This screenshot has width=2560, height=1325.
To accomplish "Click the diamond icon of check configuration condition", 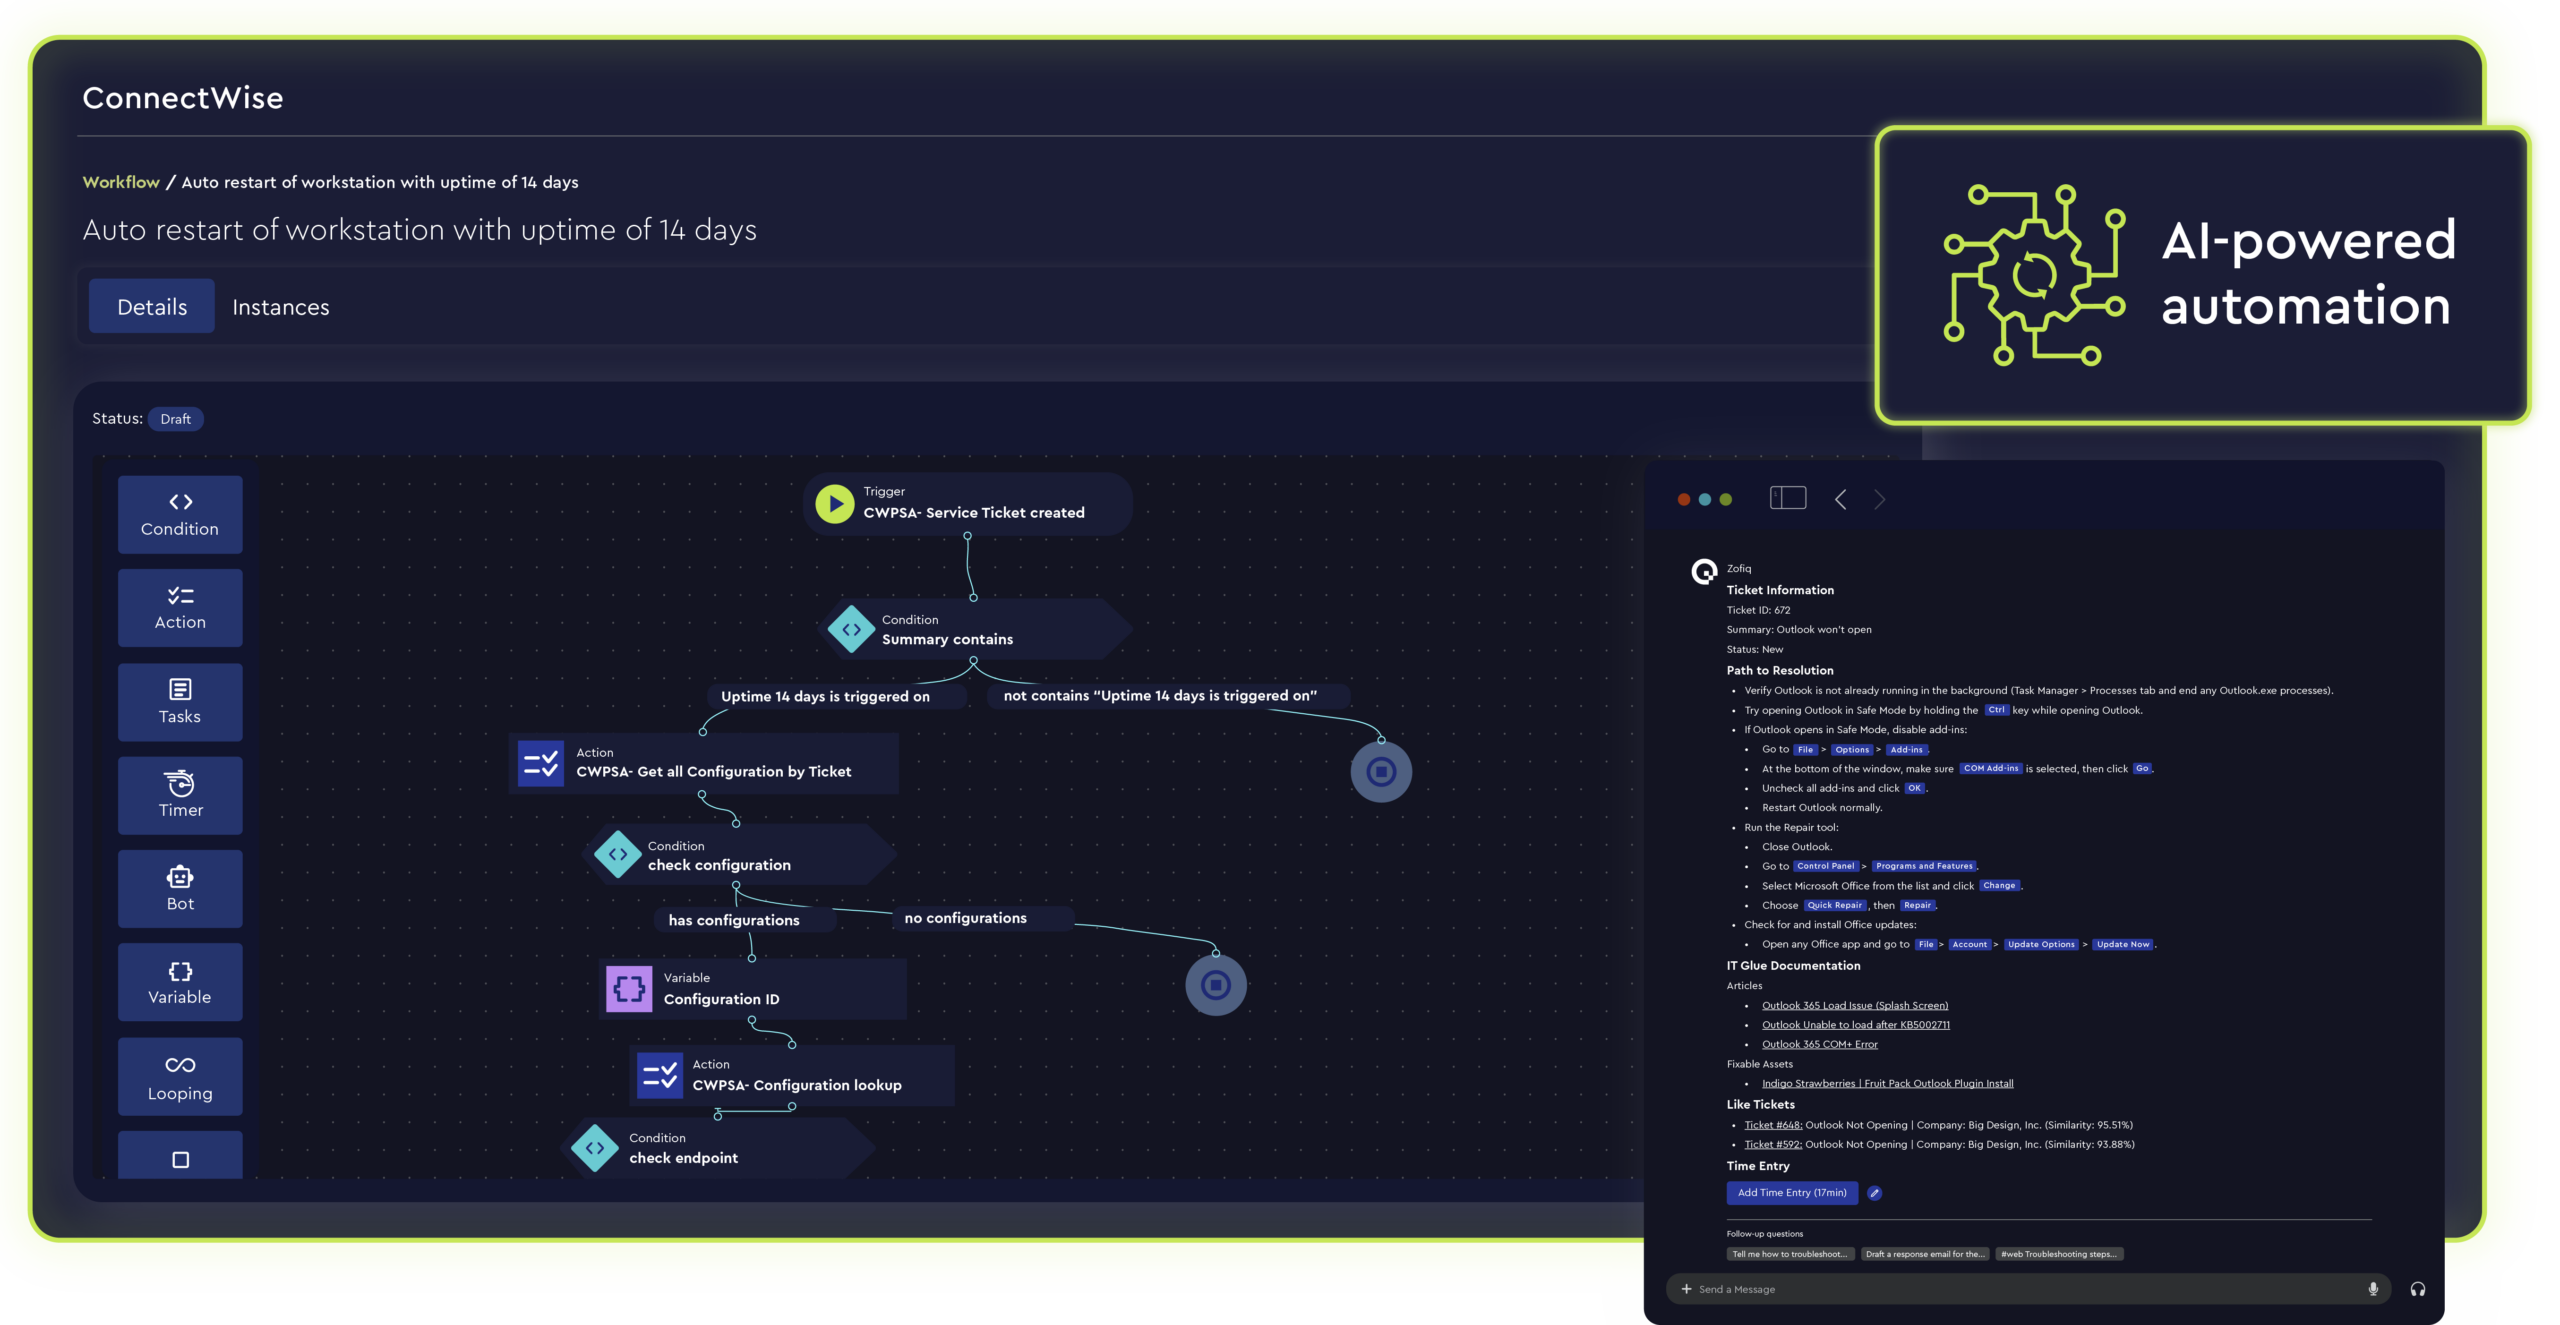I will (x=618, y=855).
